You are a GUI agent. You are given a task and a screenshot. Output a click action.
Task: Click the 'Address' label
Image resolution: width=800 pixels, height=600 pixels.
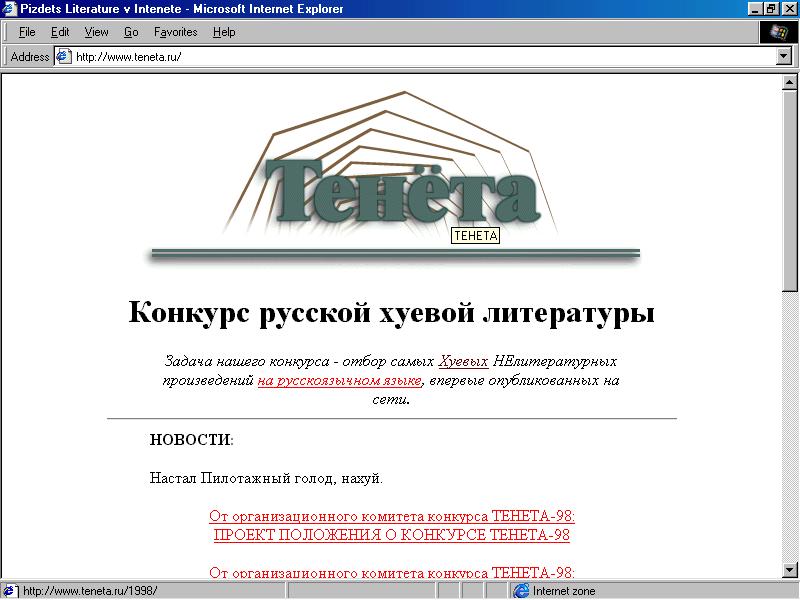(x=30, y=57)
